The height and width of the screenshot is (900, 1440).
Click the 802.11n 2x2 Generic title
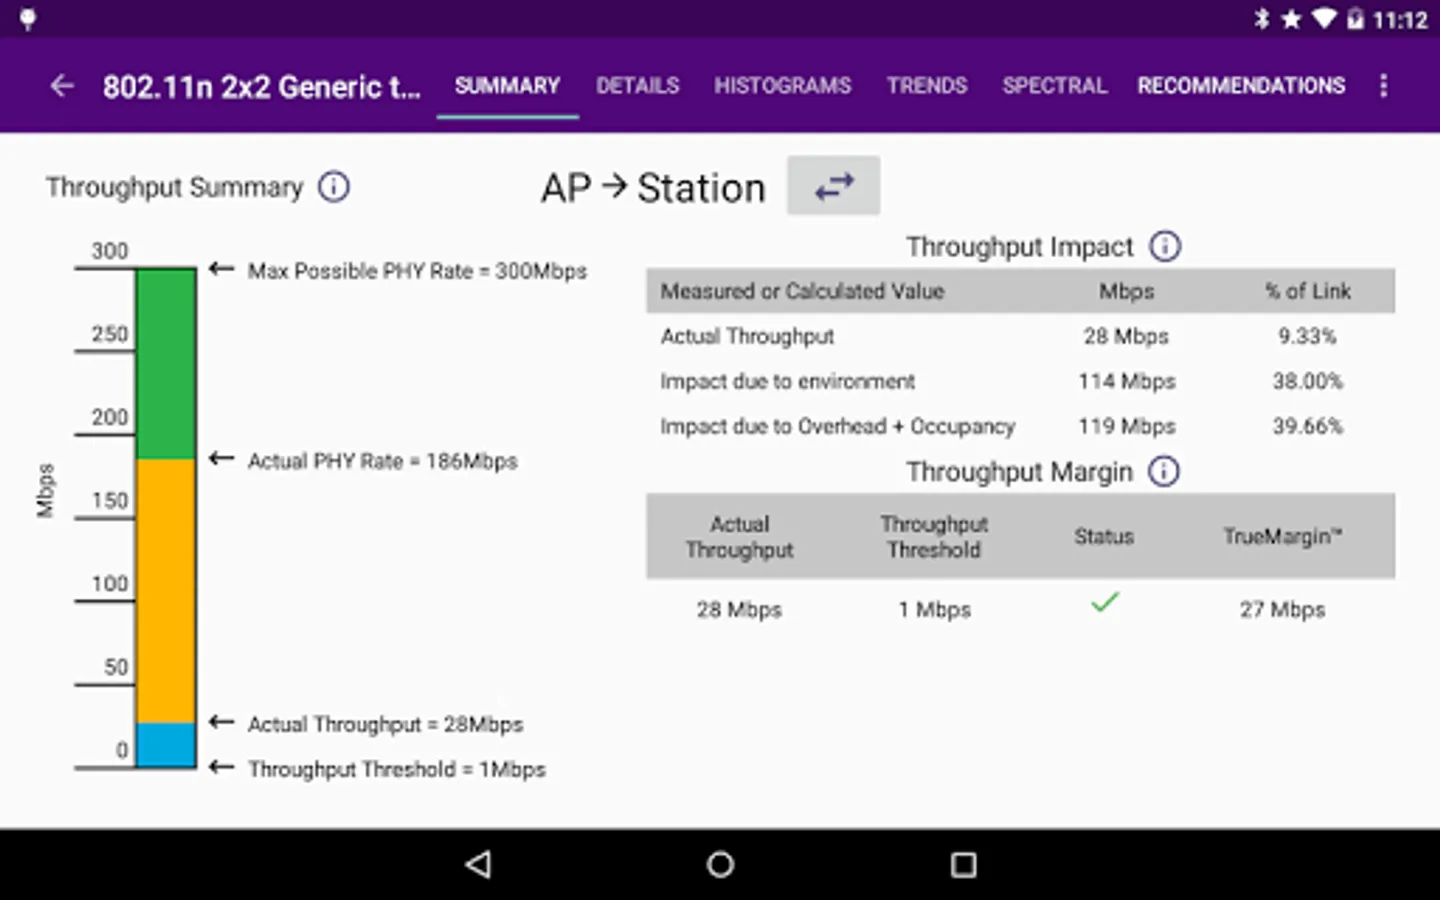[x=262, y=87]
